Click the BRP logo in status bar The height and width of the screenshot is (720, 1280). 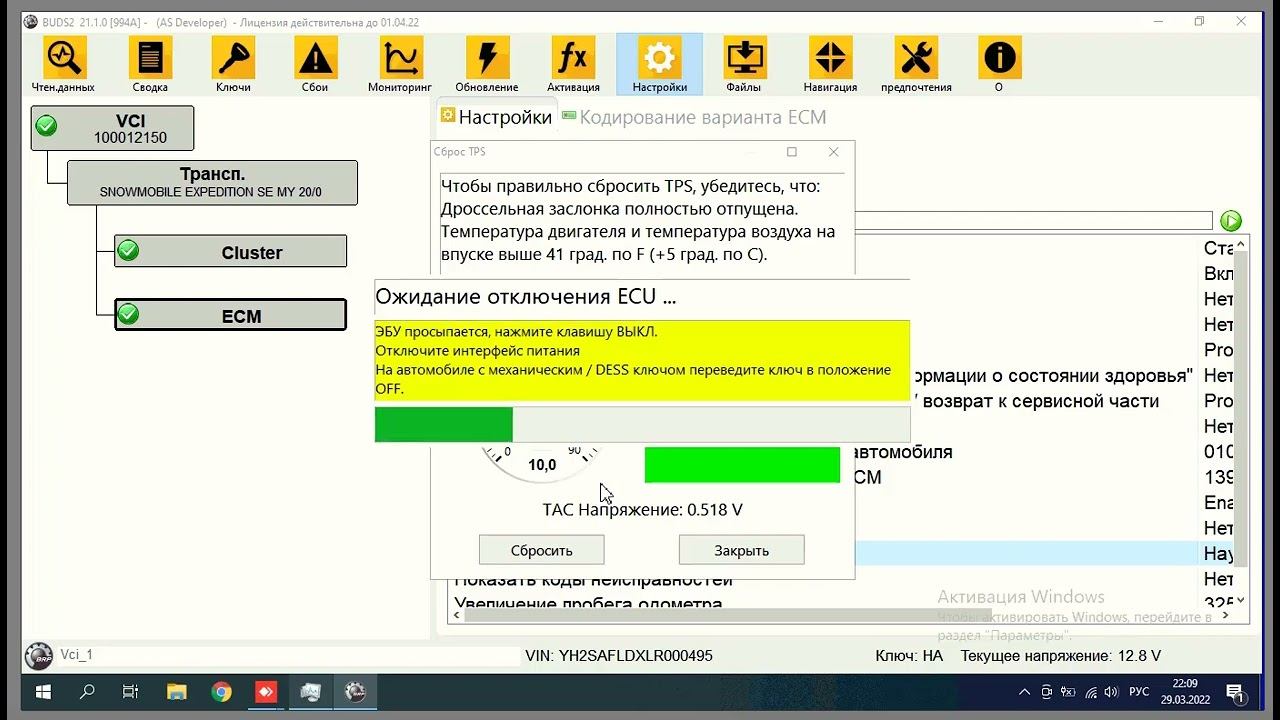click(x=39, y=656)
